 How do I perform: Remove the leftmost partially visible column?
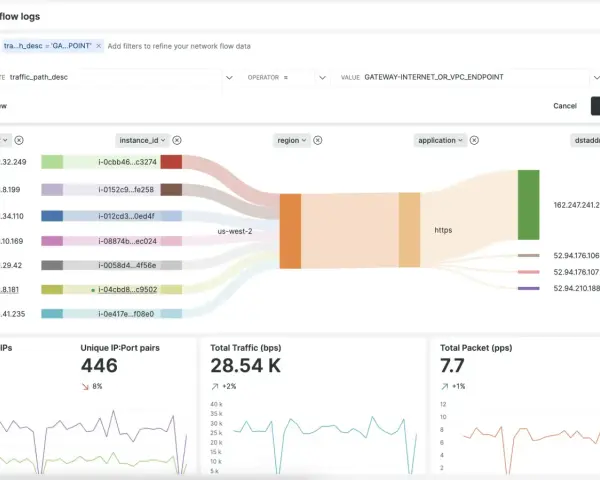pyautogui.click(x=19, y=140)
